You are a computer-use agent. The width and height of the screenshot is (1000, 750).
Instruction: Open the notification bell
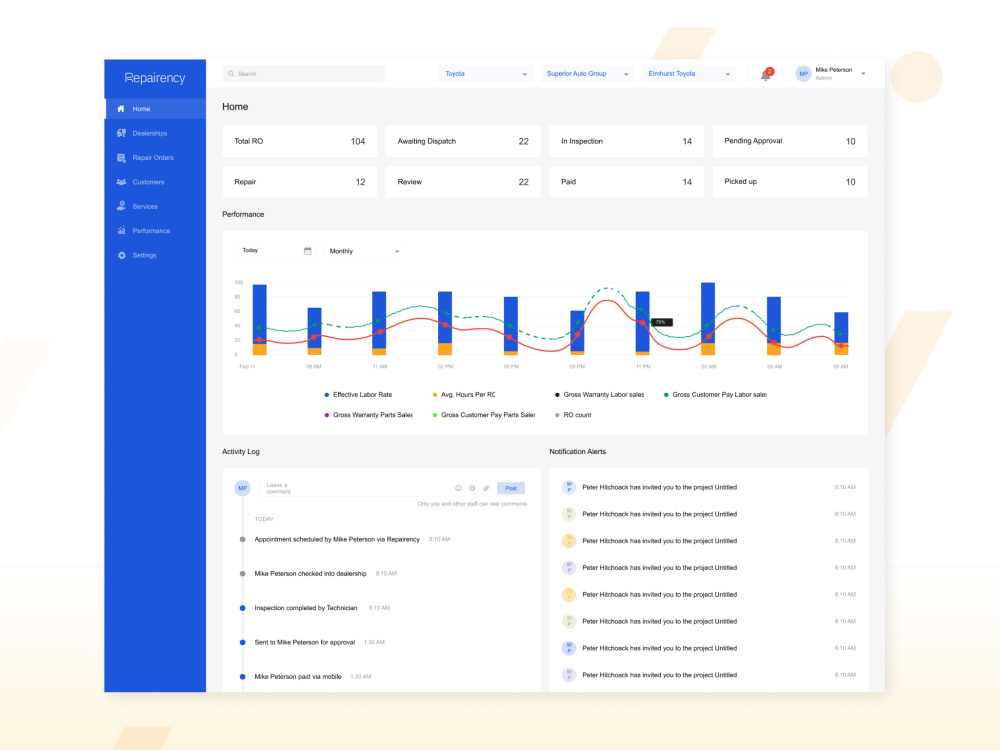click(x=766, y=75)
